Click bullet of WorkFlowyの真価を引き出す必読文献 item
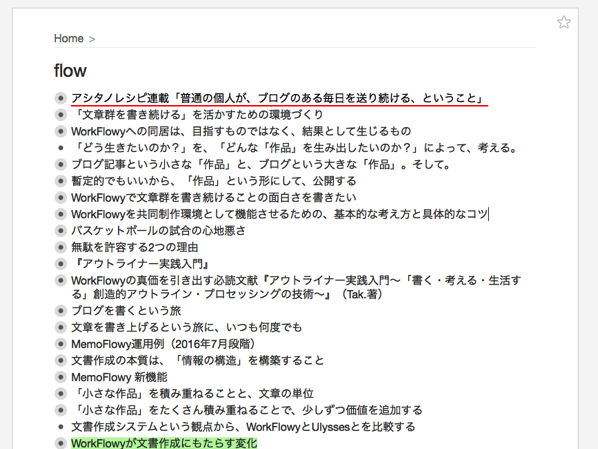598x449 pixels. 61,280
